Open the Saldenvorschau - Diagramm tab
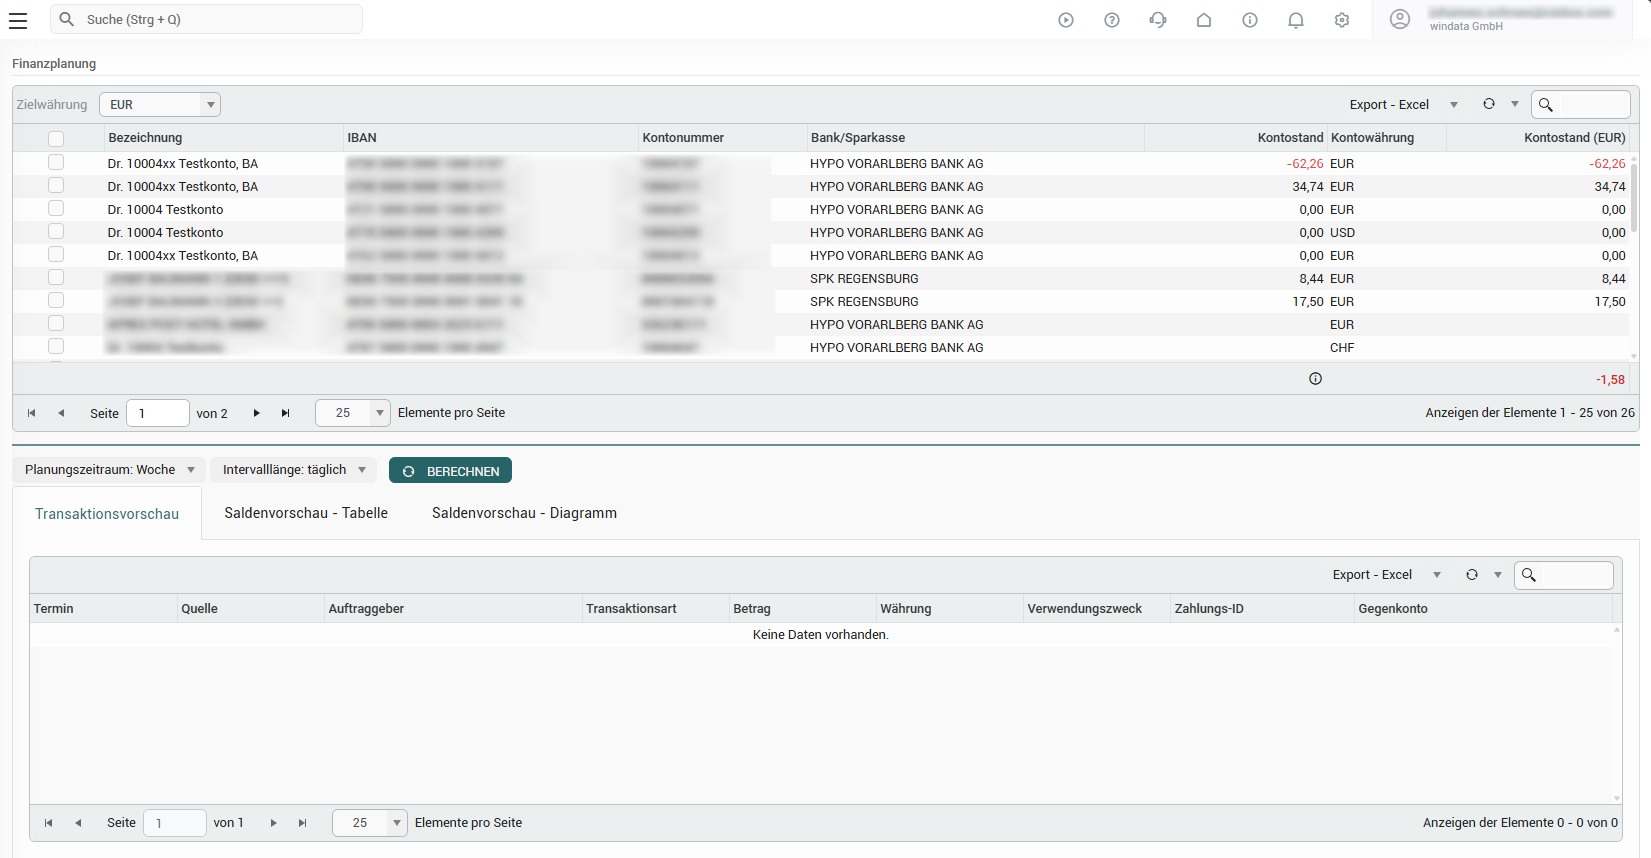 [524, 513]
